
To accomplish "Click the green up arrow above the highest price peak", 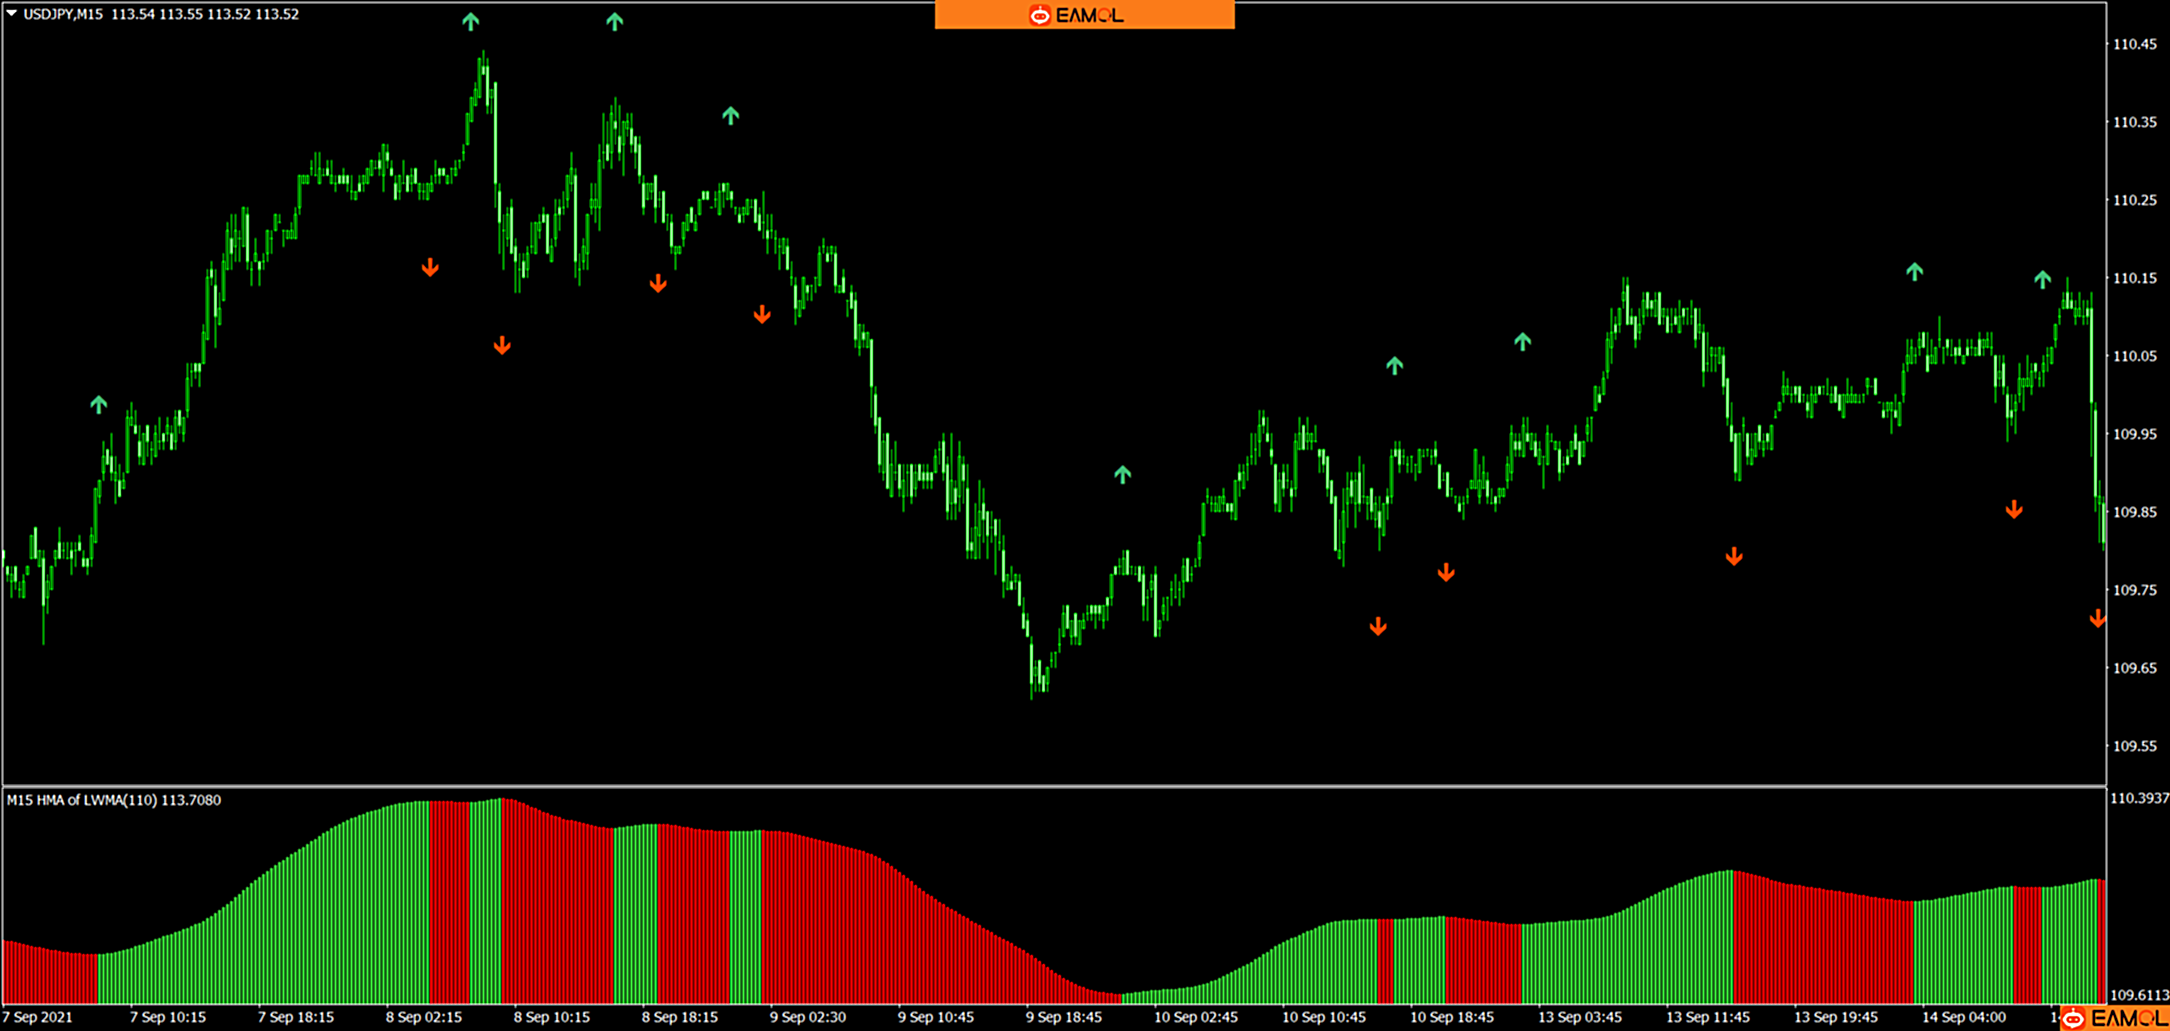I will click(x=470, y=21).
